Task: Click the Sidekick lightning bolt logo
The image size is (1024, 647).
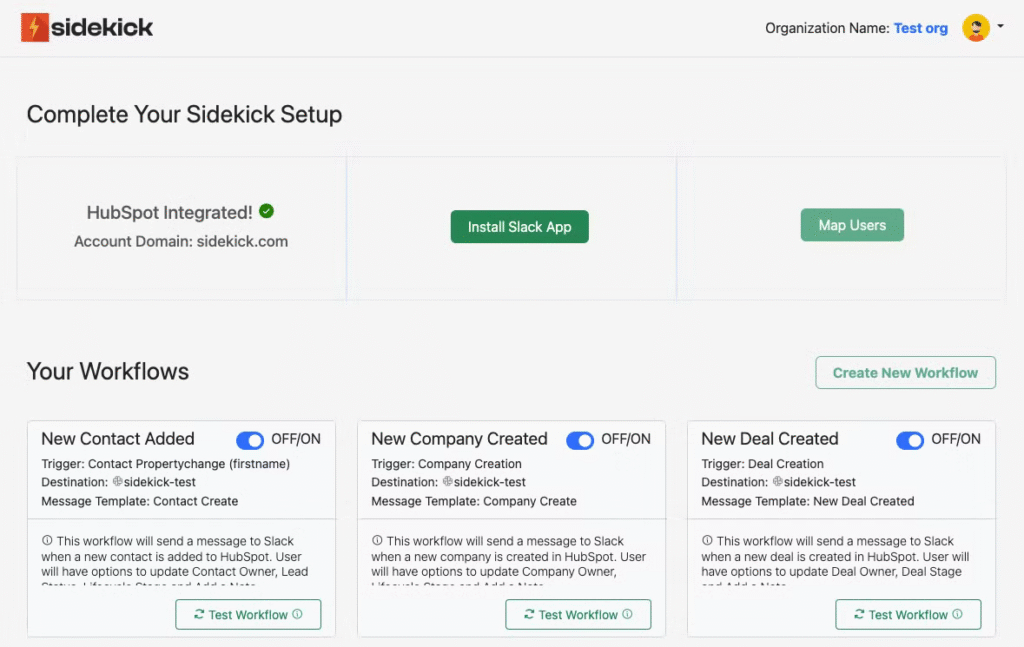Action: click(35, 27)
